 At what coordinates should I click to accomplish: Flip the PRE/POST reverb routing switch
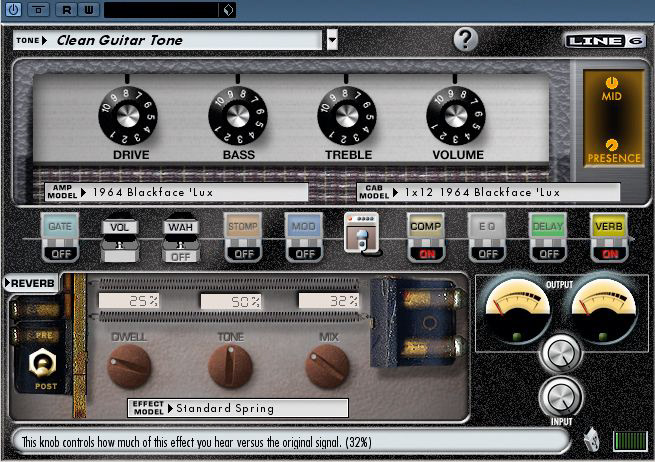(x=42, y=363)
